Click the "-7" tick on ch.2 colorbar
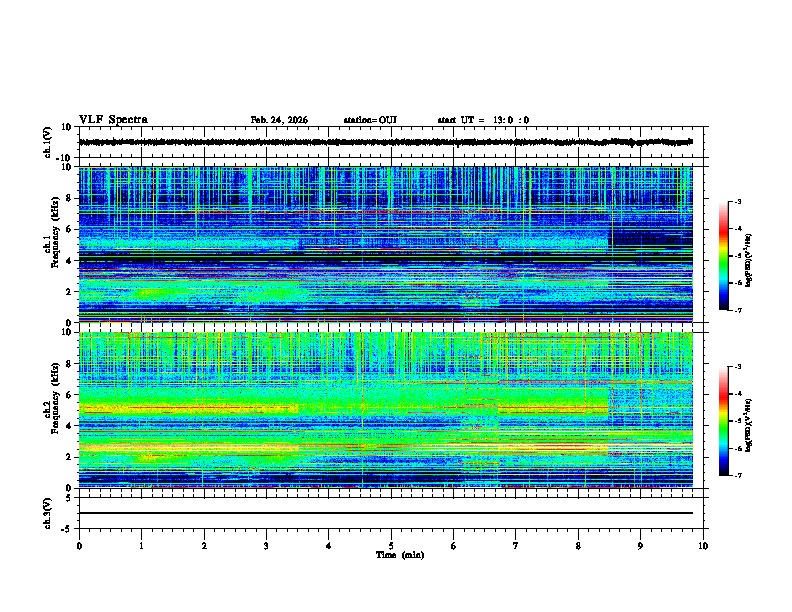The image size is (792, 612). pyautogui.click(x=737, y=475)
